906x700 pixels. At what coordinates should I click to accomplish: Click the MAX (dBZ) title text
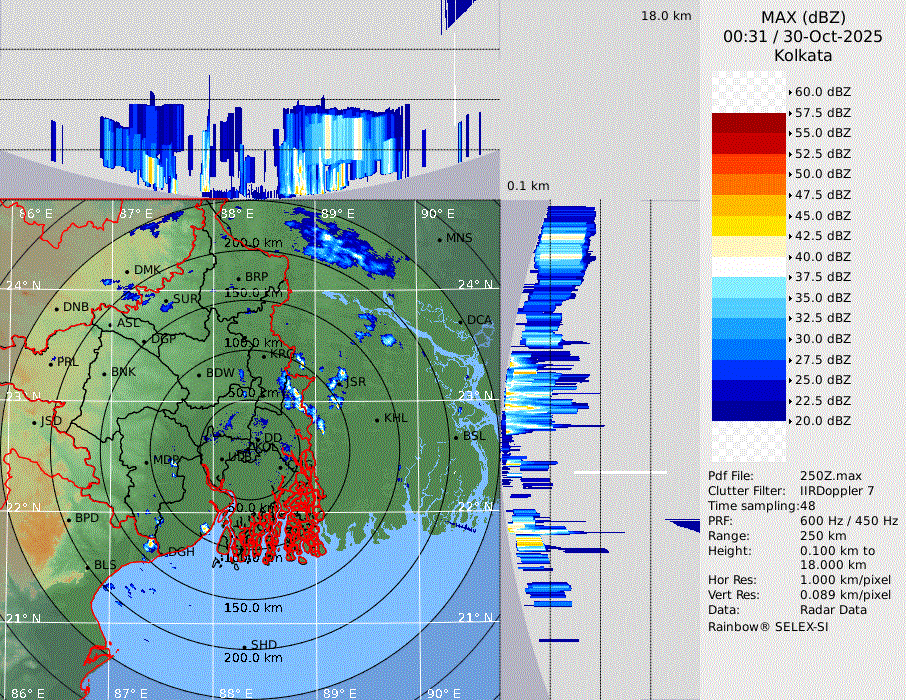(803, 17)
